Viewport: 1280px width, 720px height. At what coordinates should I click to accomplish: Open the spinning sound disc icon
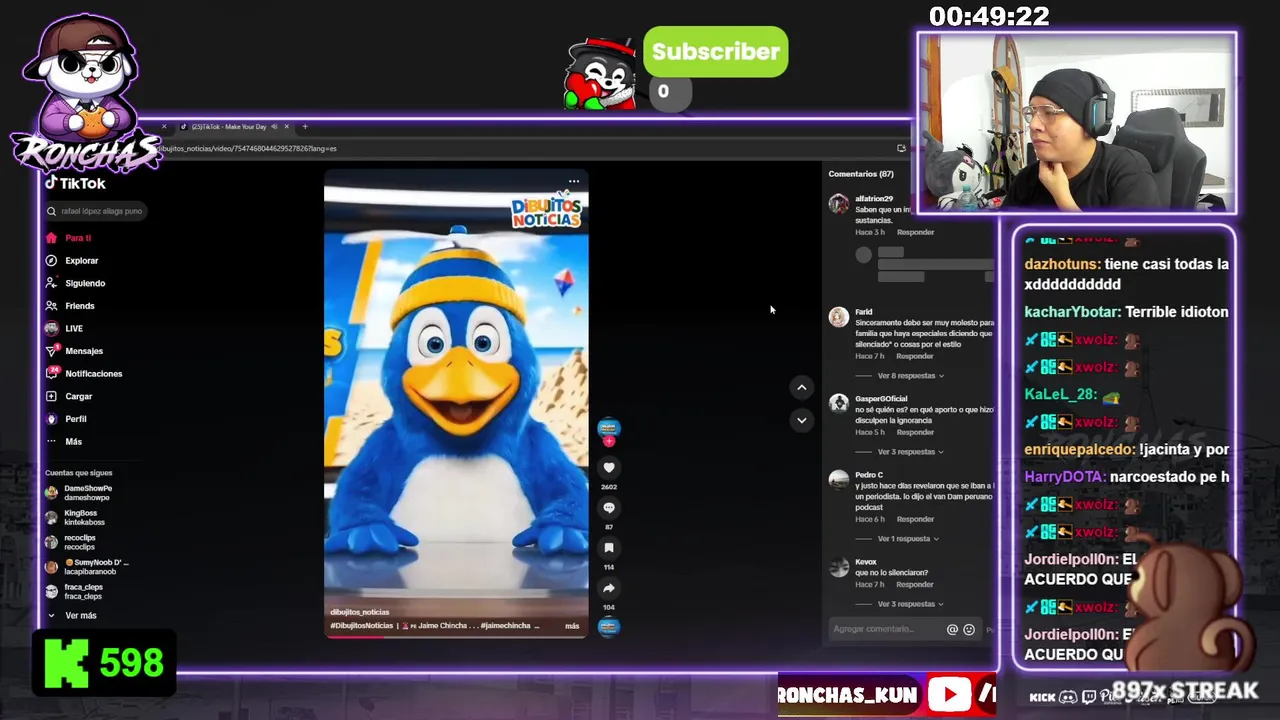[608, 627]
